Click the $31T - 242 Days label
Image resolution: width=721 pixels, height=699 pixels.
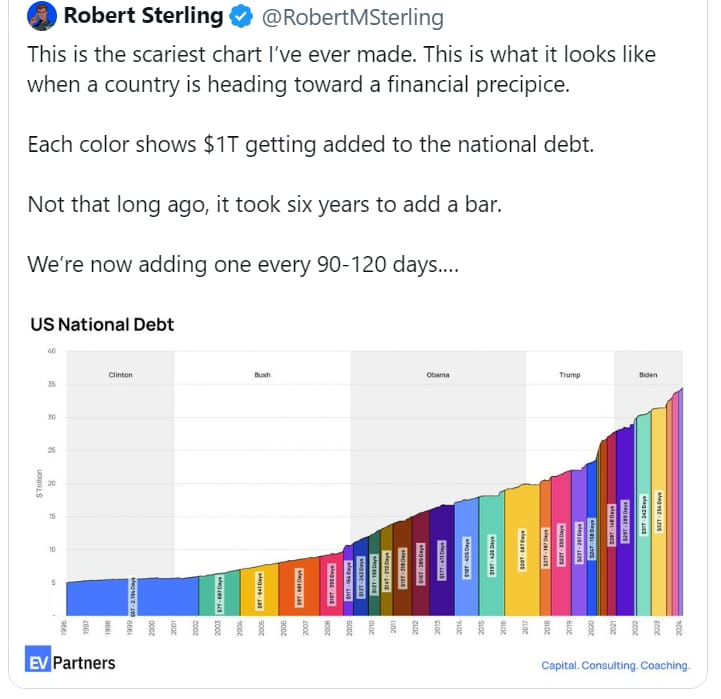[644, 515]
